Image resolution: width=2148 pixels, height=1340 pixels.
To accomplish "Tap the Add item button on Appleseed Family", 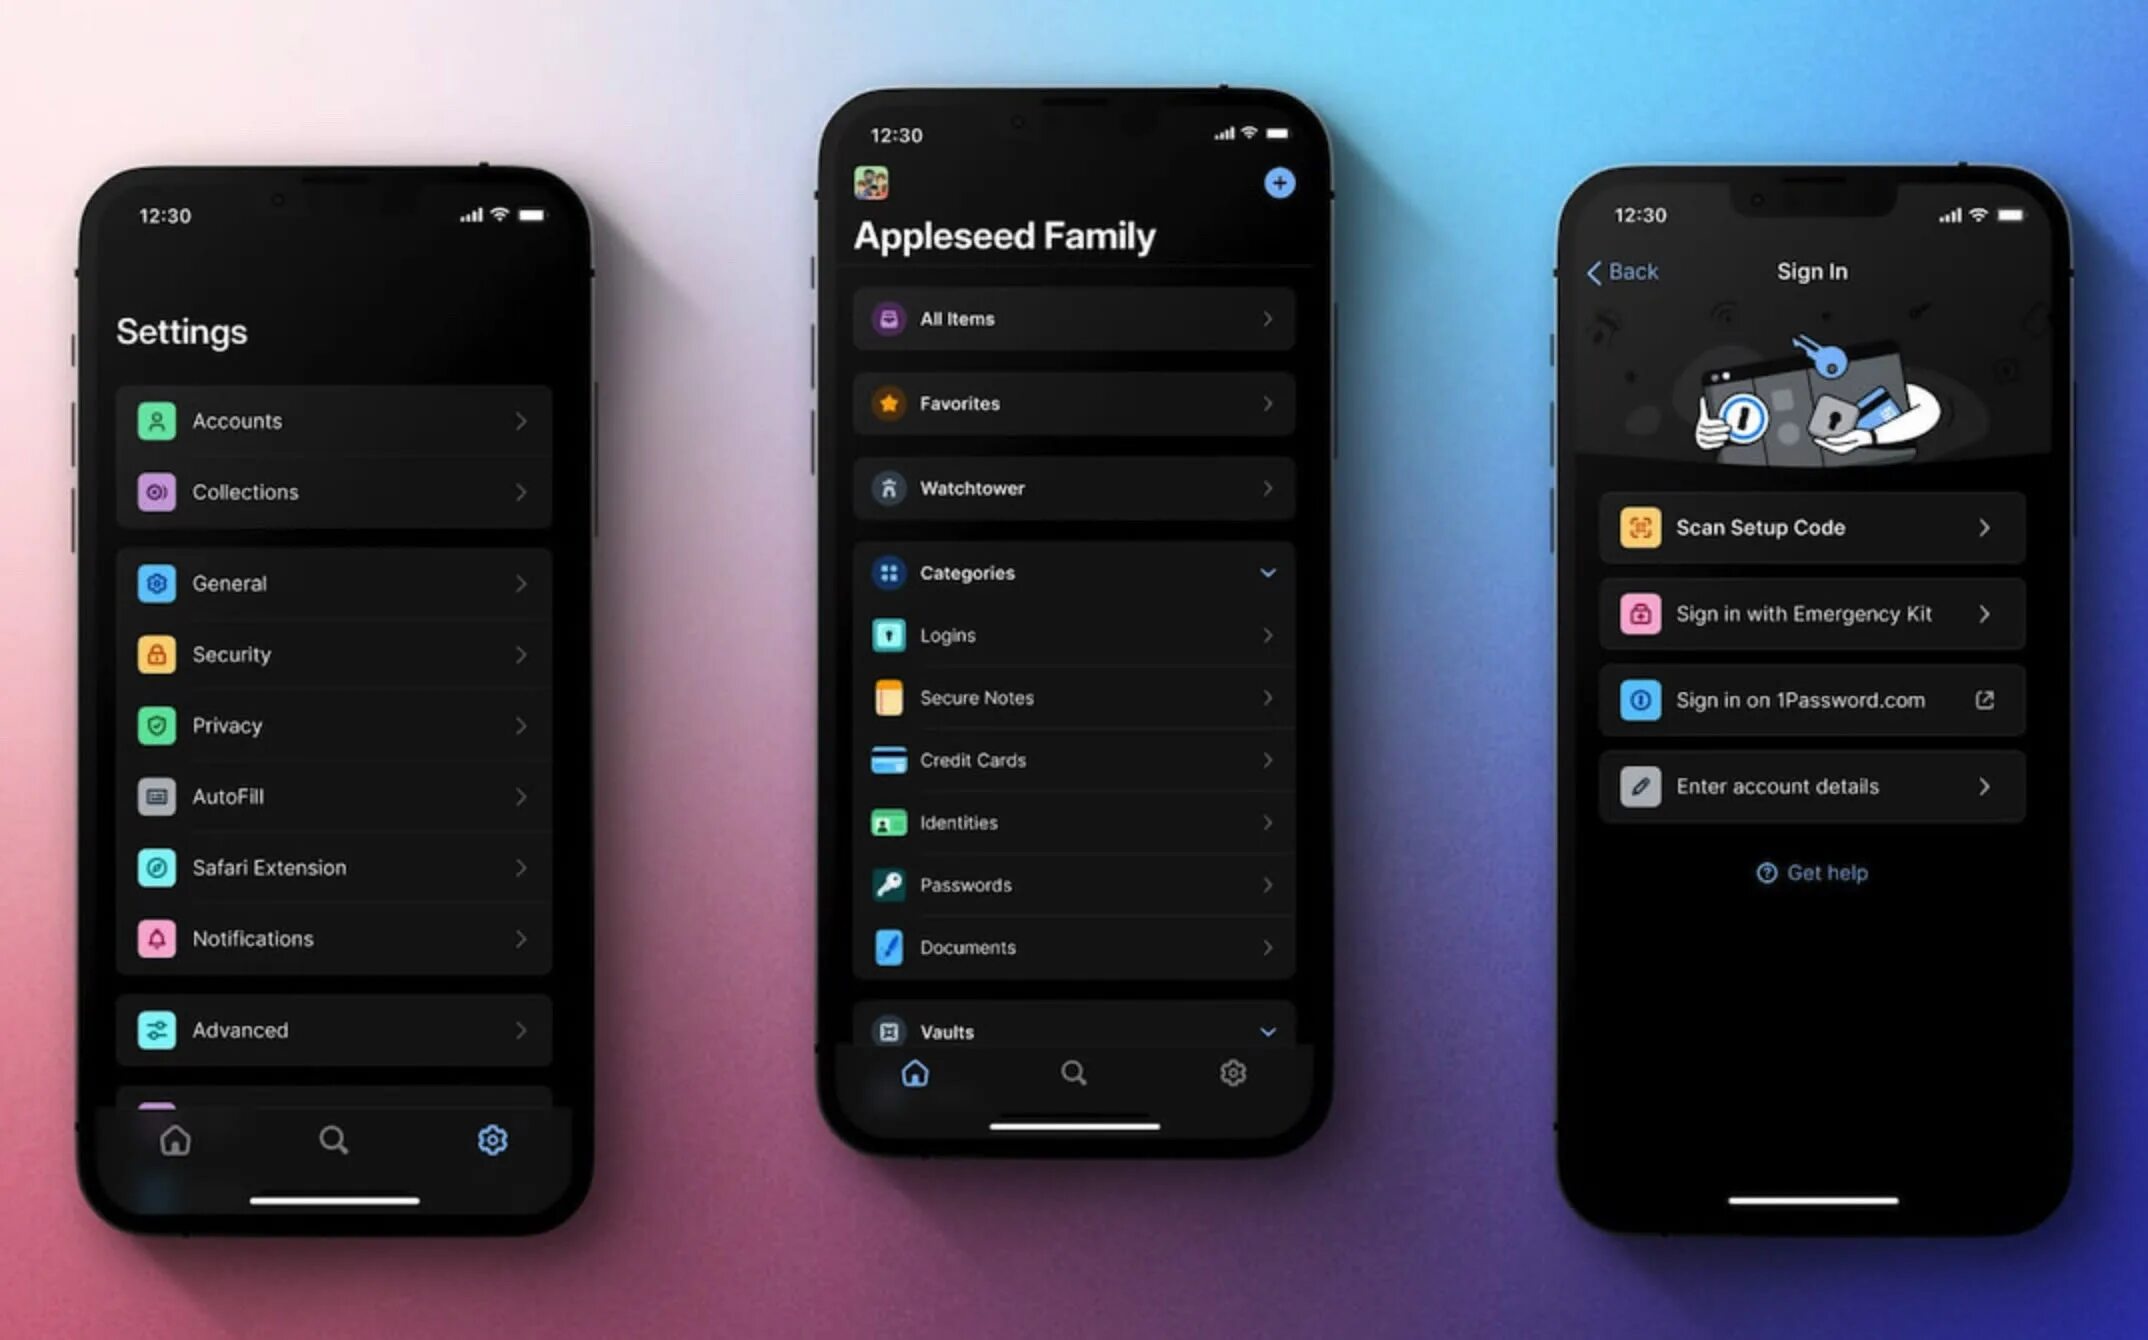I will 1281,182.
